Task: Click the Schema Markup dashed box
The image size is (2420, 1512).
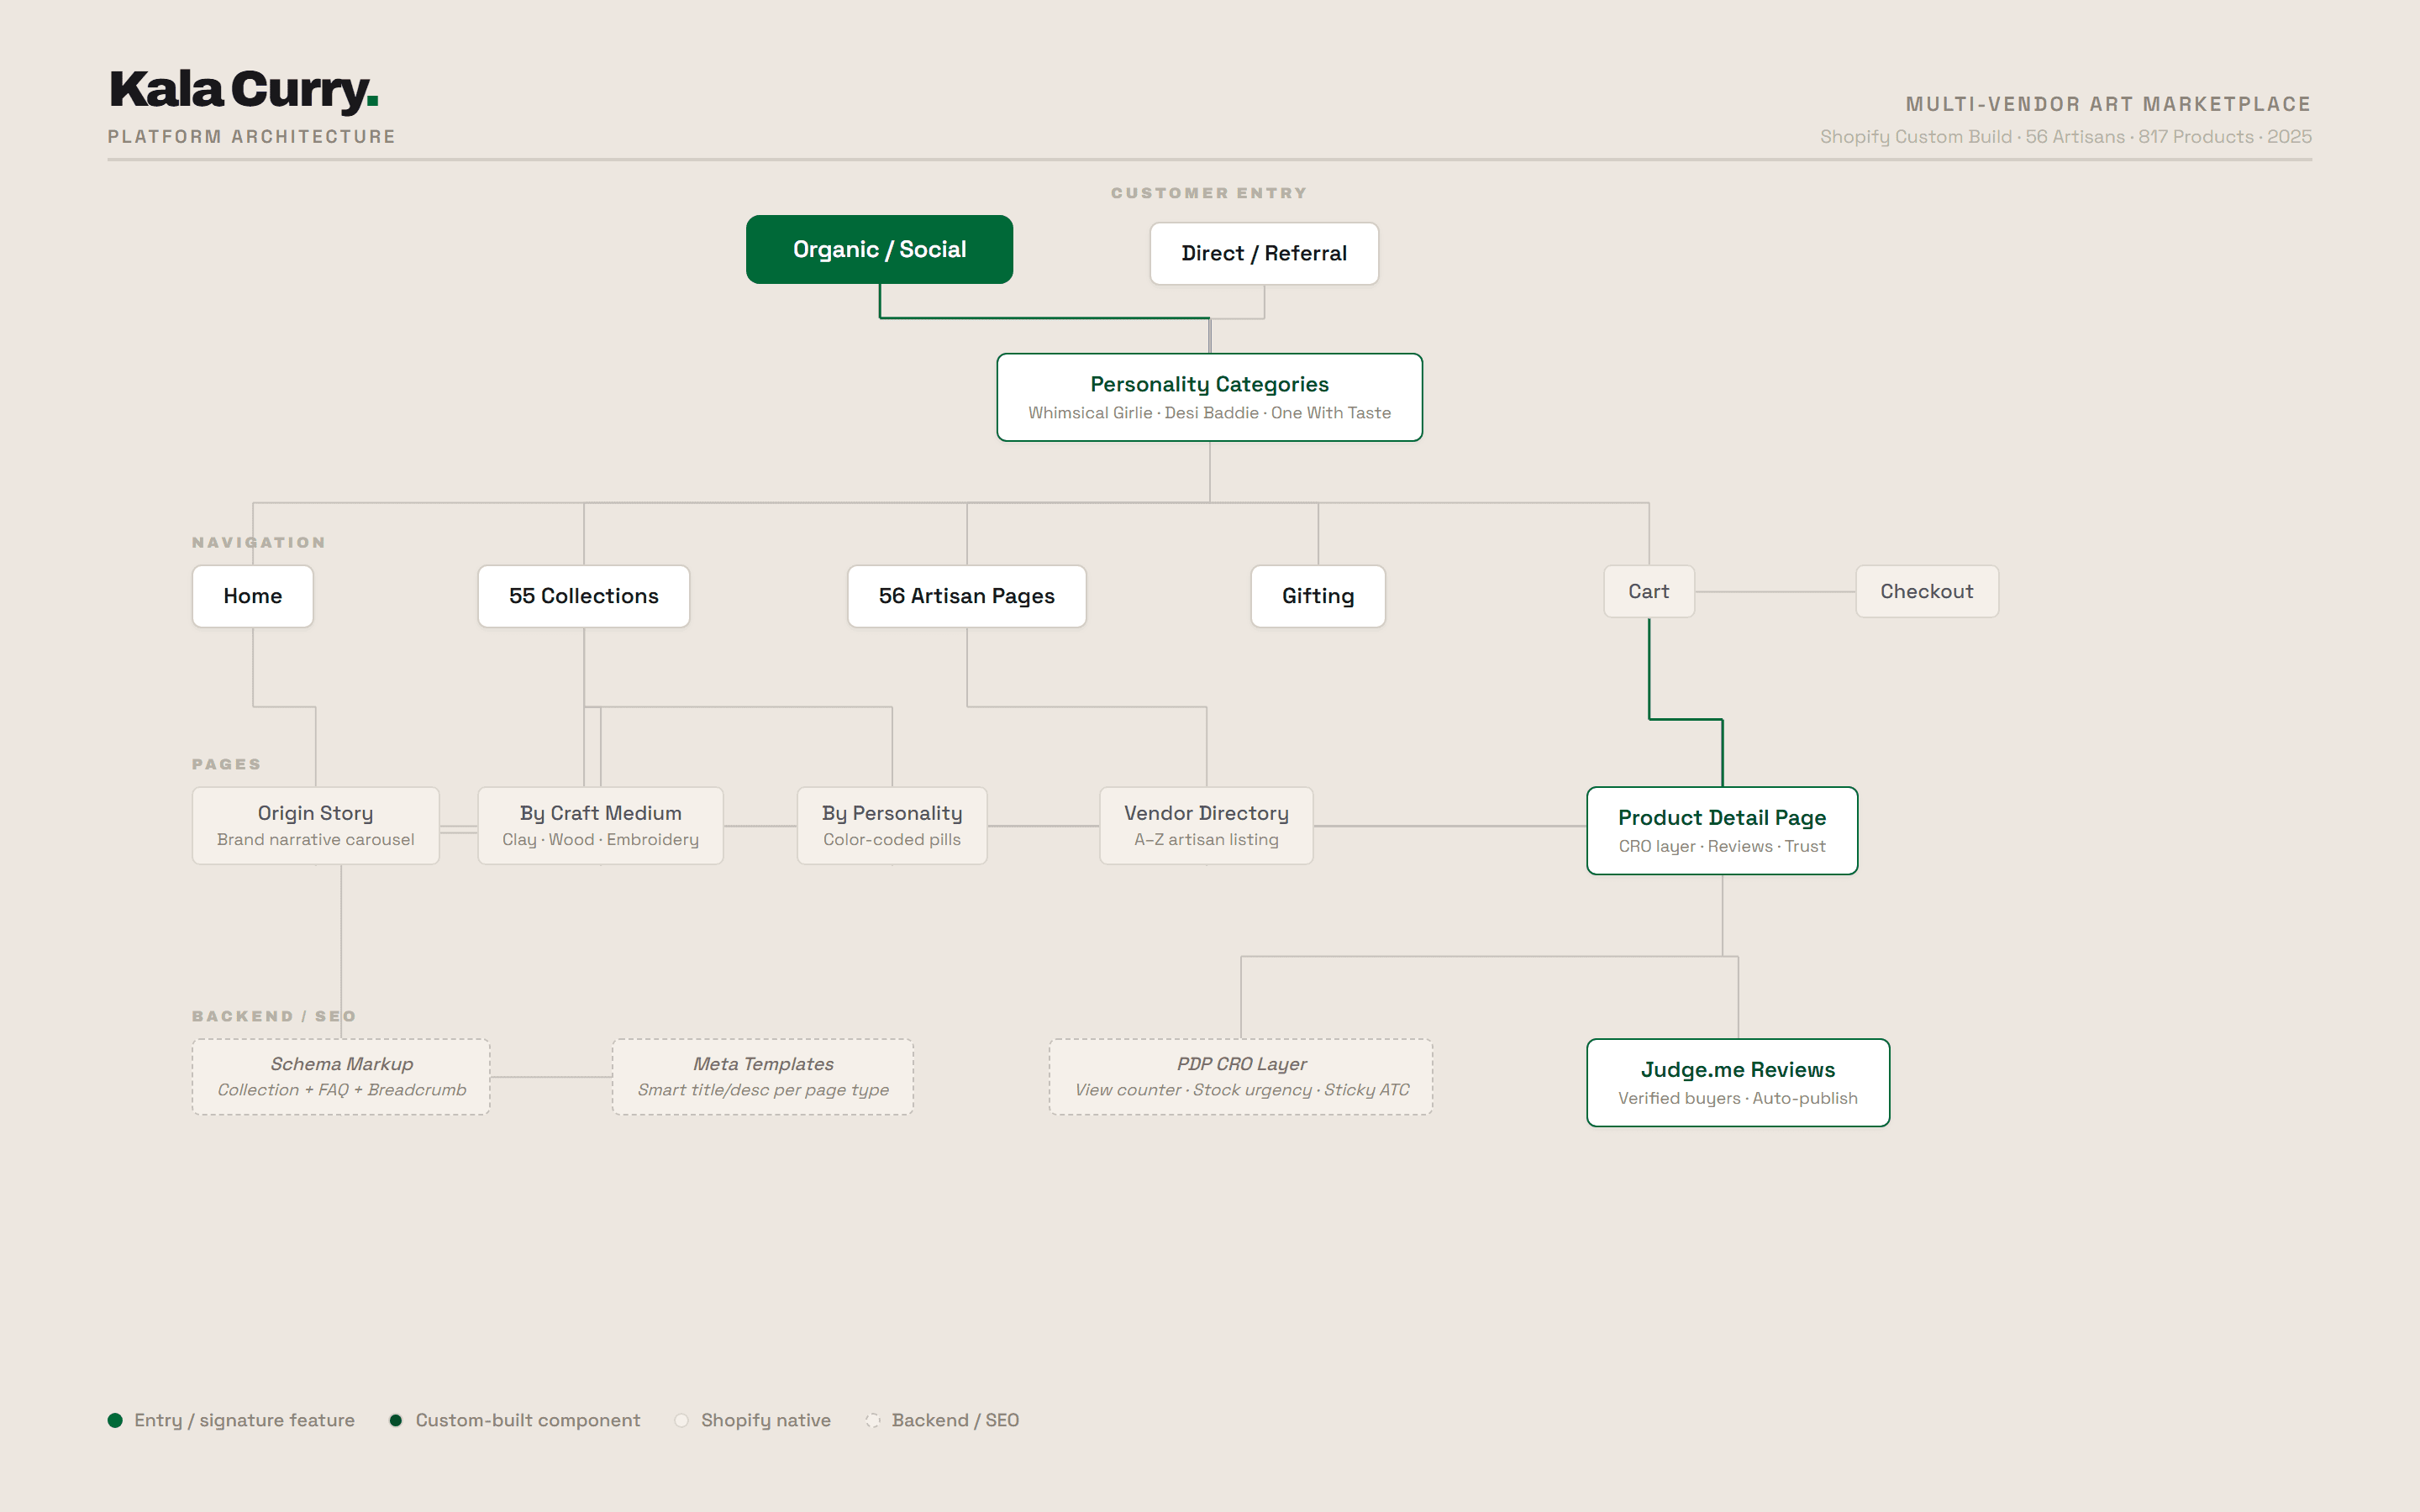Action: pyautogui.click(x=341, y=1076)
